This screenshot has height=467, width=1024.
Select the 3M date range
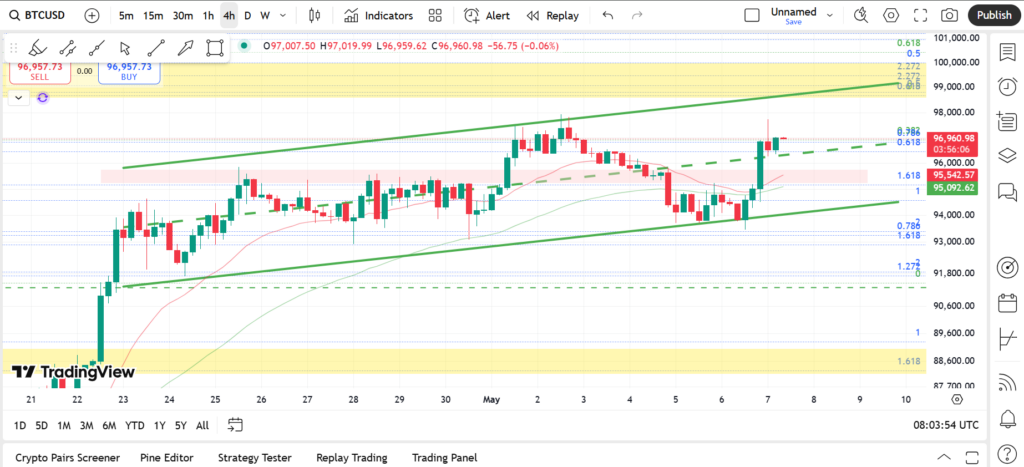point(86,425)
